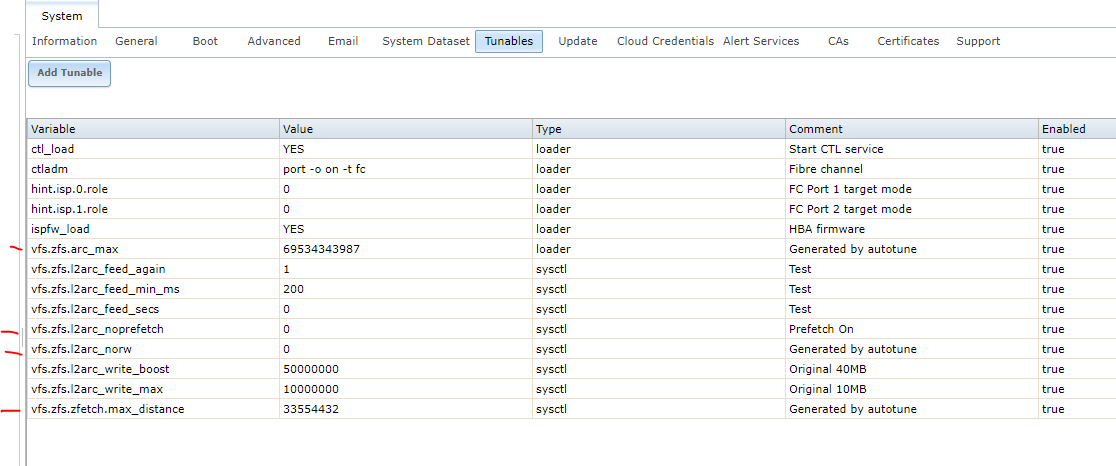The width and height of the screenshot is (1116, 466).
Task: Sort by the Variable column header
Action: (153, 129)
